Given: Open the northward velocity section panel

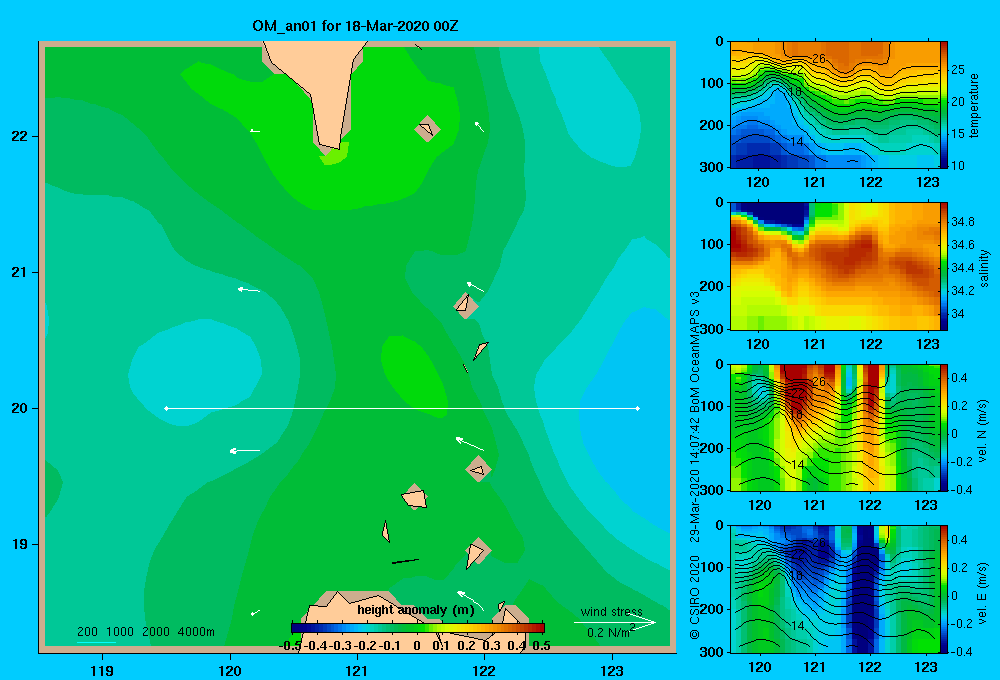Looking at the screenshot, I should 835,427.
